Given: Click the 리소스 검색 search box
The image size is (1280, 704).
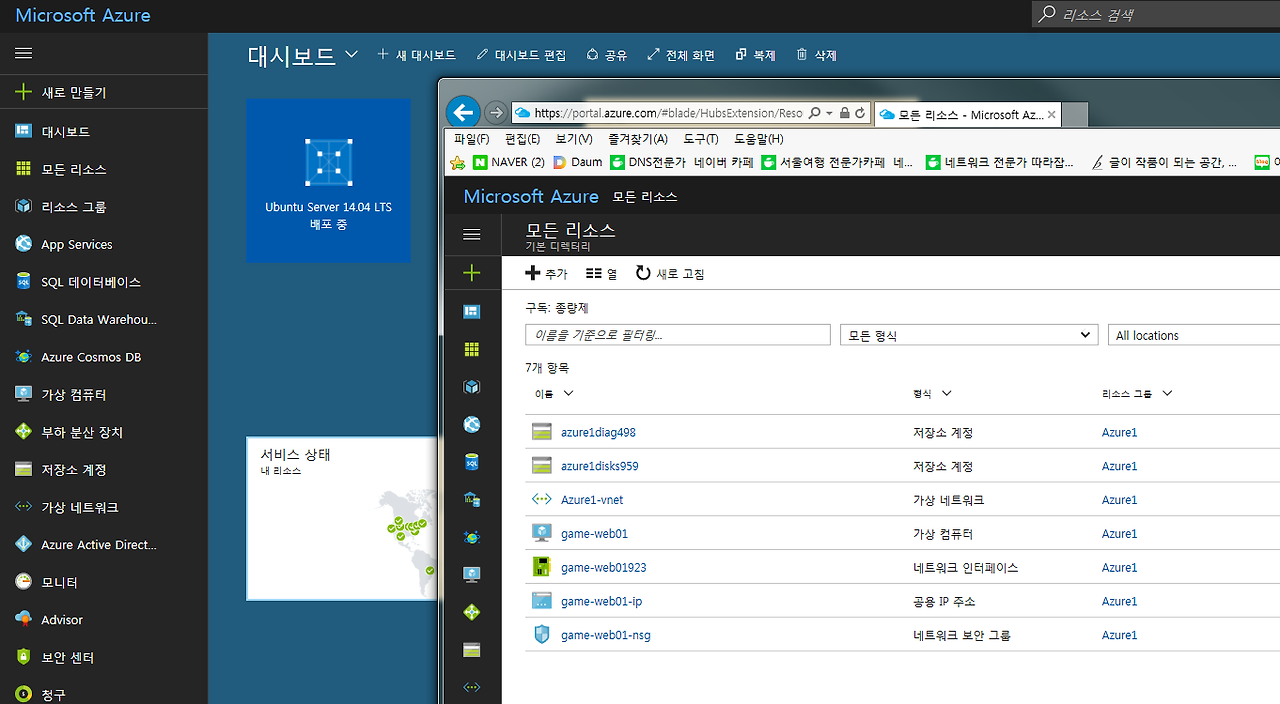Looking at the screenshot, I should pos(1156,14).
